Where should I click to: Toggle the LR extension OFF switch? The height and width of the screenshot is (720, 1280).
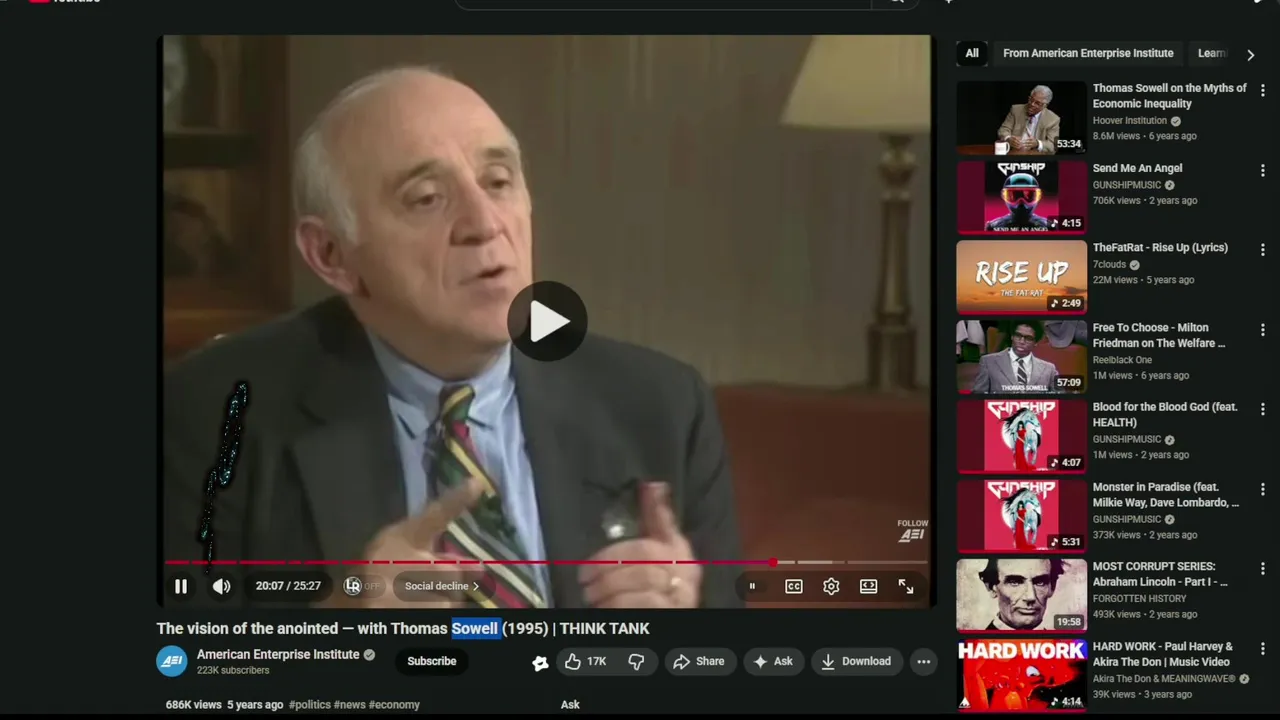click(x=362, y=586)
